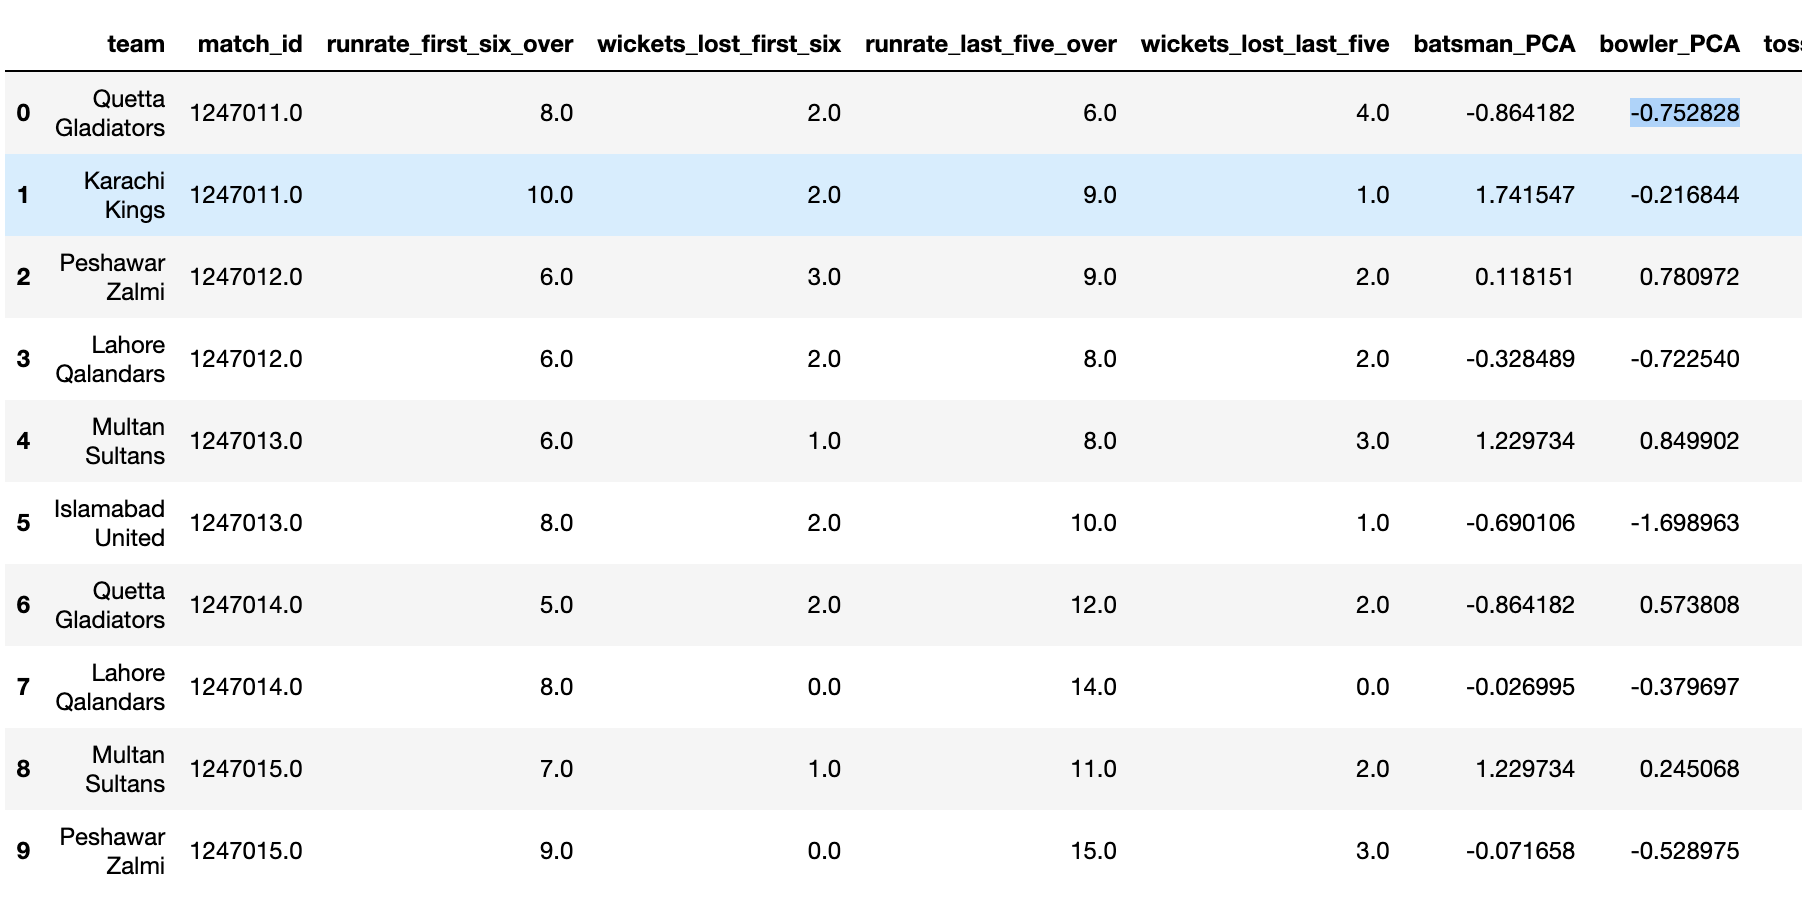Click runrate_last_five_over value 12.0
The height and width of the screenshot is (902, 1802).
coord(1093,605)
